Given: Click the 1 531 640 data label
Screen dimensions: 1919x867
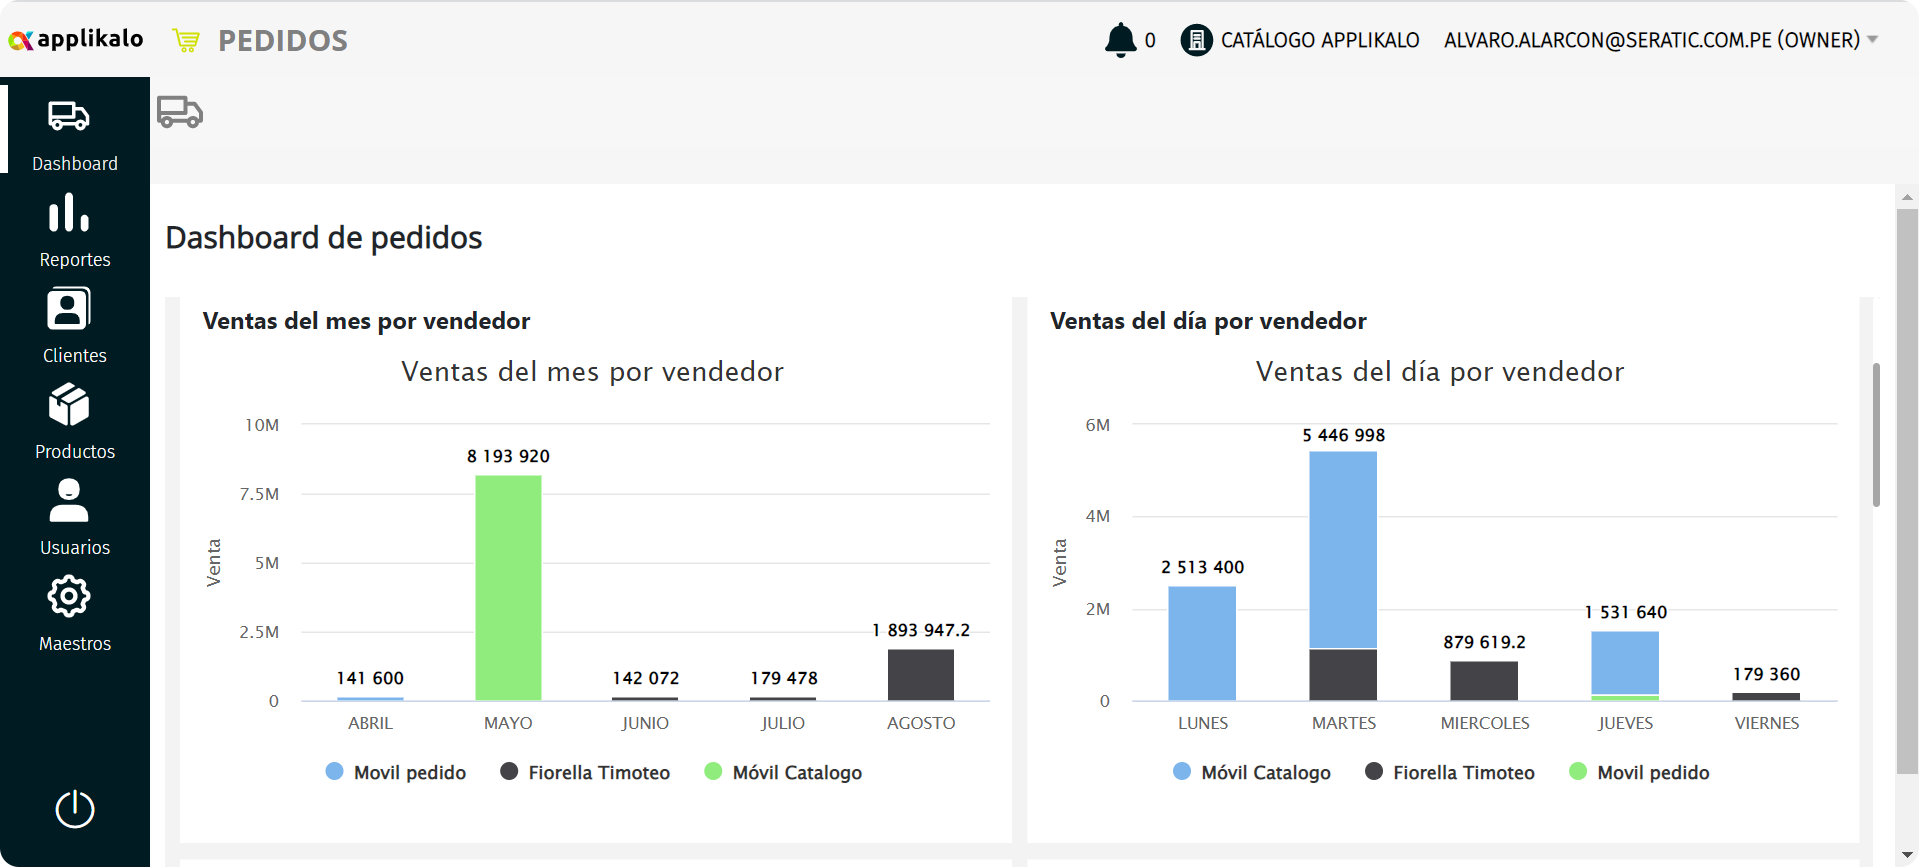Looking at the screenshot, I should click(x=1625, y=612).
